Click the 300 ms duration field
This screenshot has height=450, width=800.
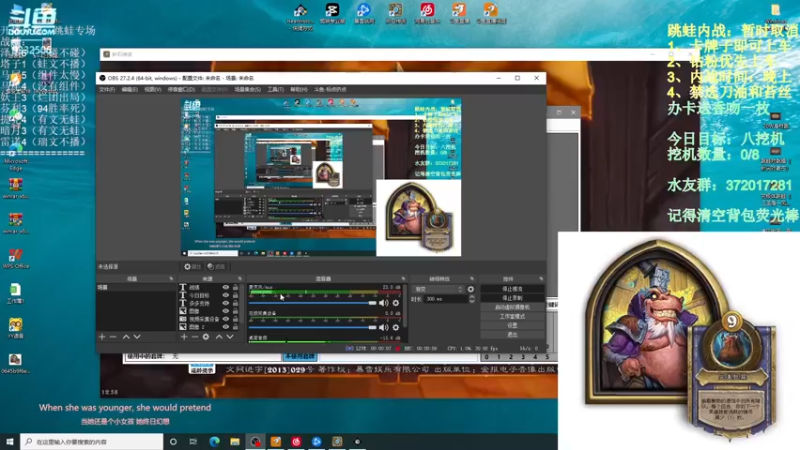coord(446,299)
